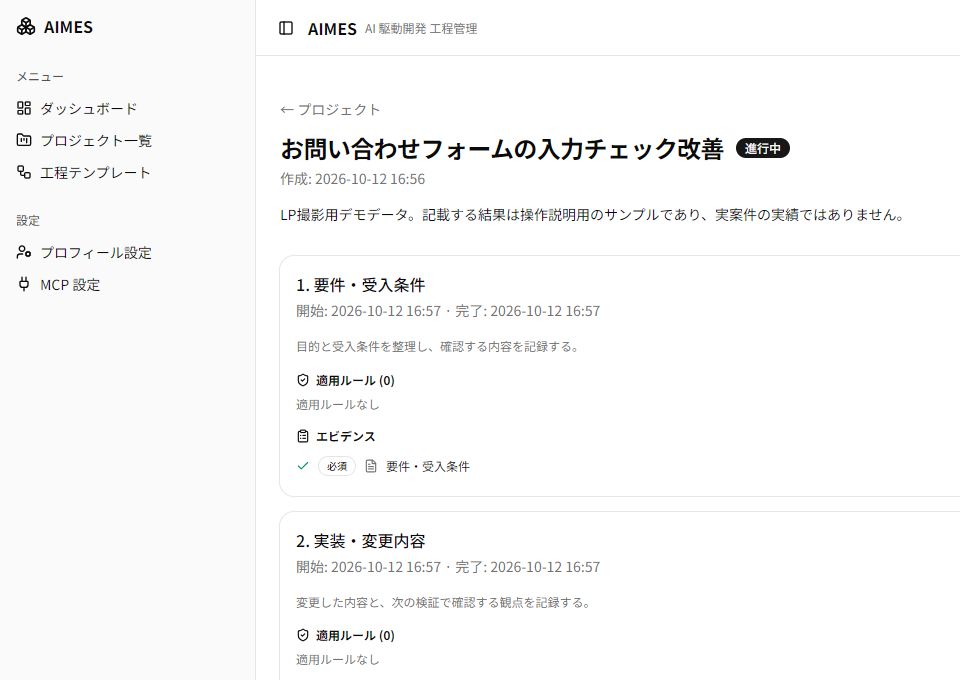Viewport: 960px width, 680px height.
Task: Click step 1 start/finish timestamp line
Action: pos(448,311)
